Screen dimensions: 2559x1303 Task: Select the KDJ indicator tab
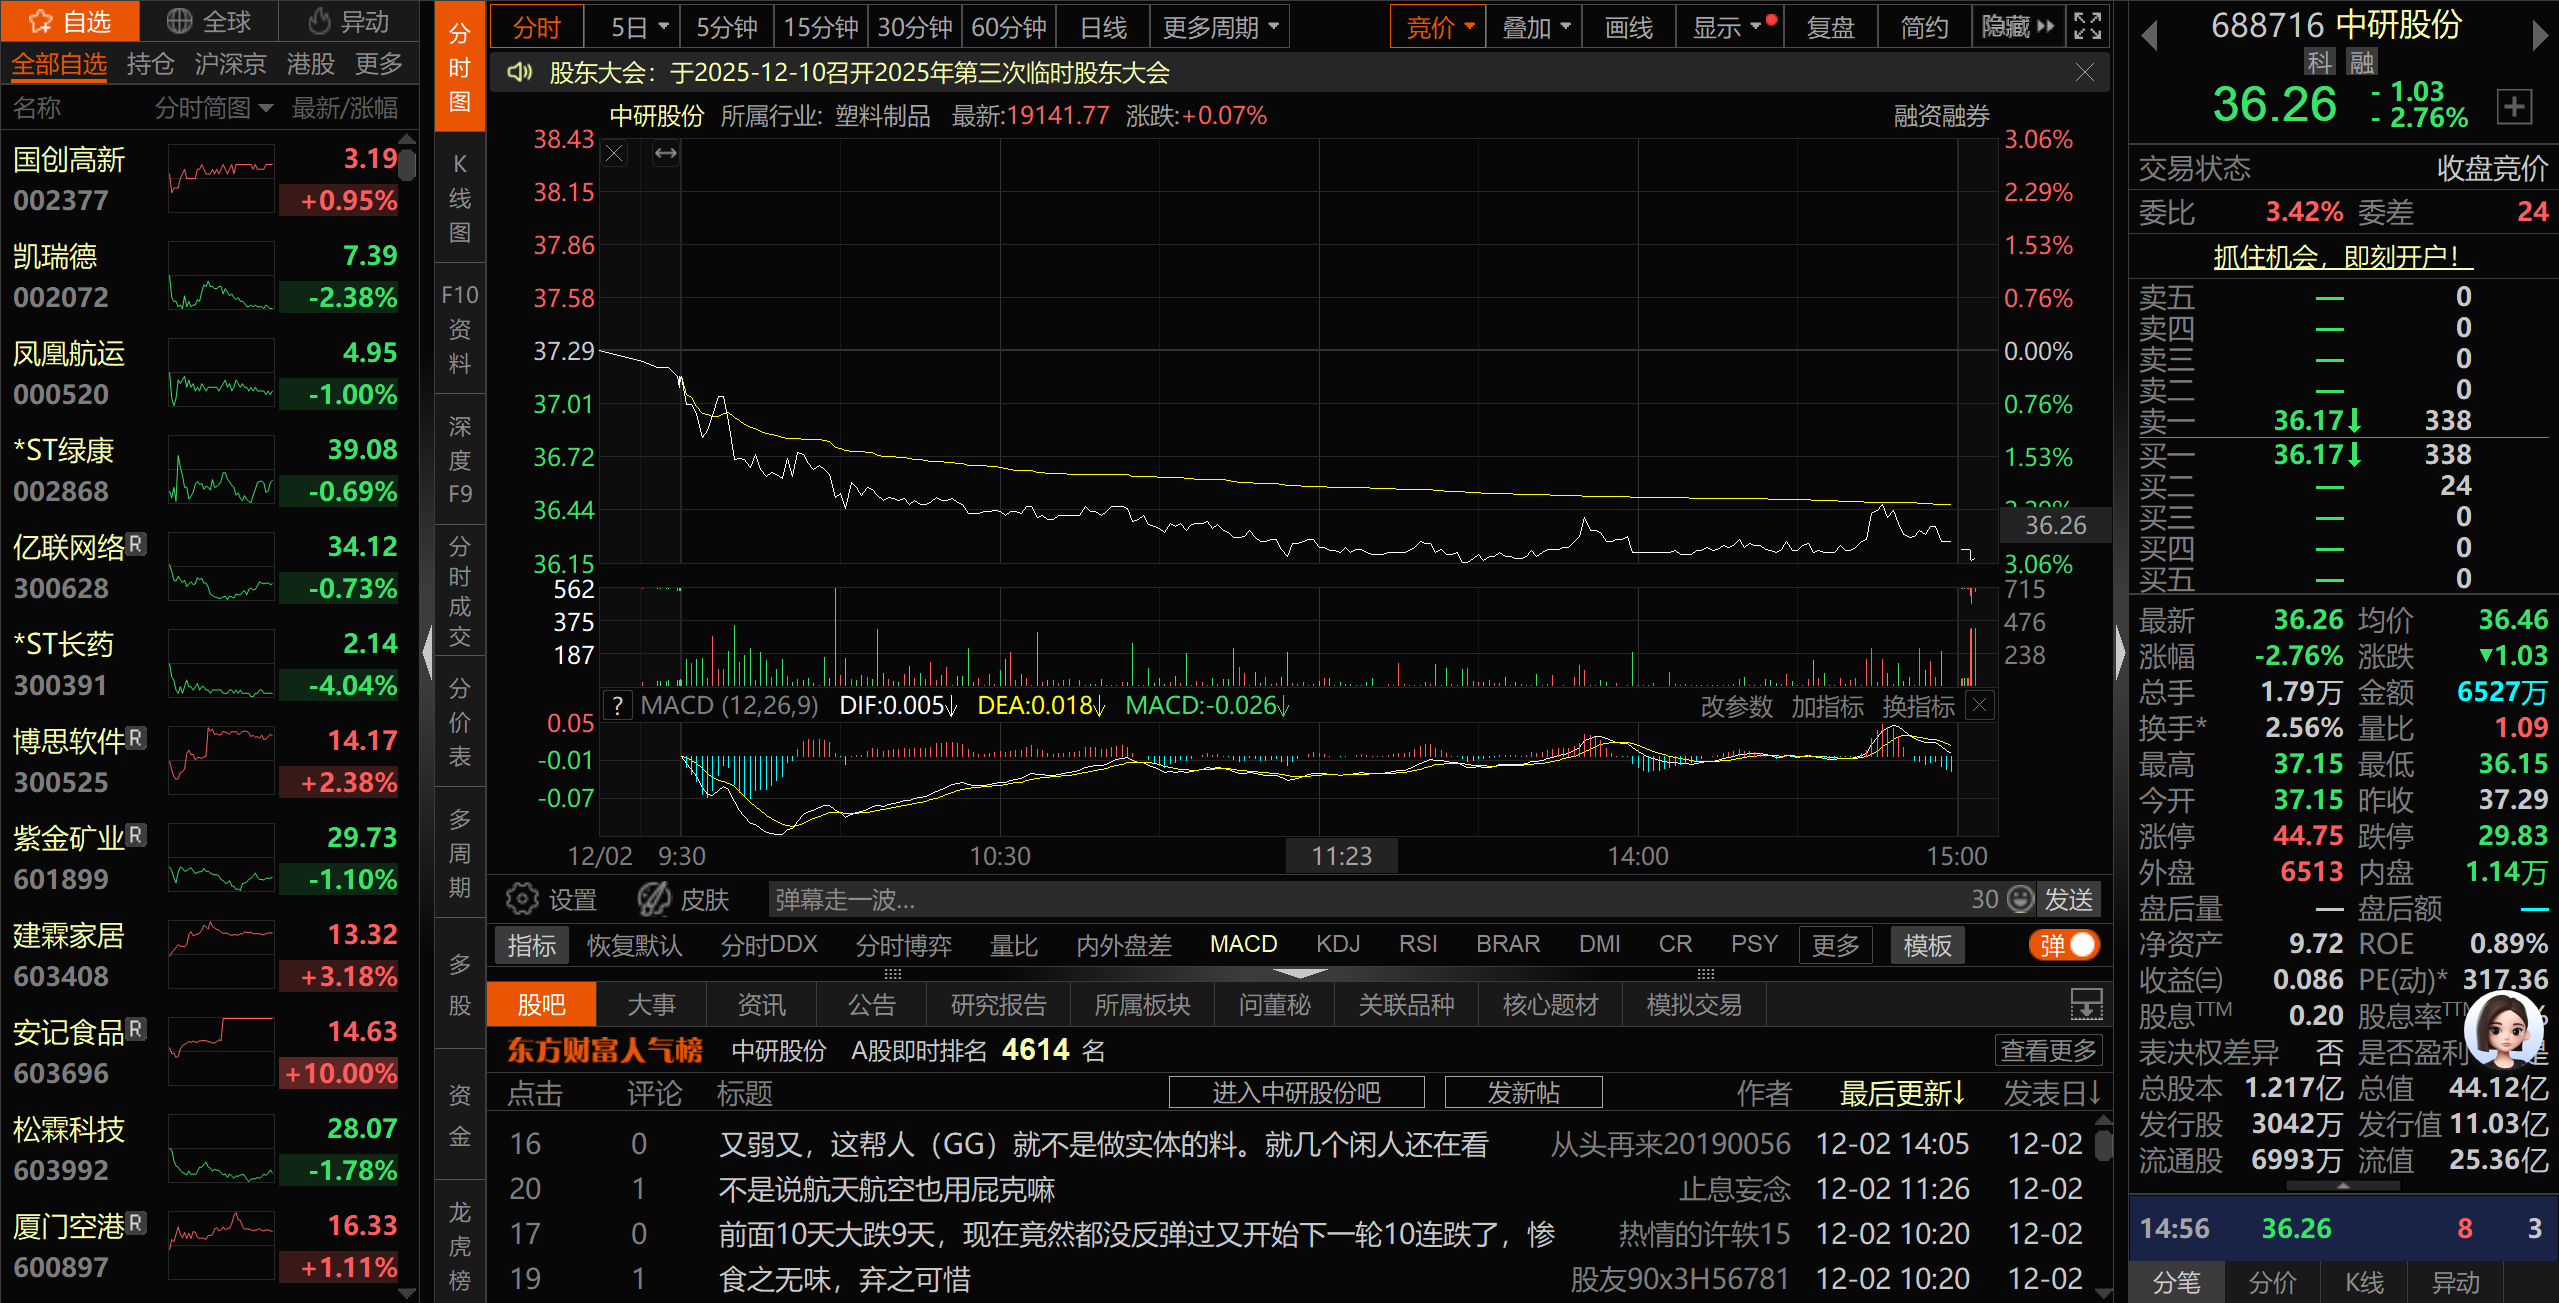[1337, 945]
